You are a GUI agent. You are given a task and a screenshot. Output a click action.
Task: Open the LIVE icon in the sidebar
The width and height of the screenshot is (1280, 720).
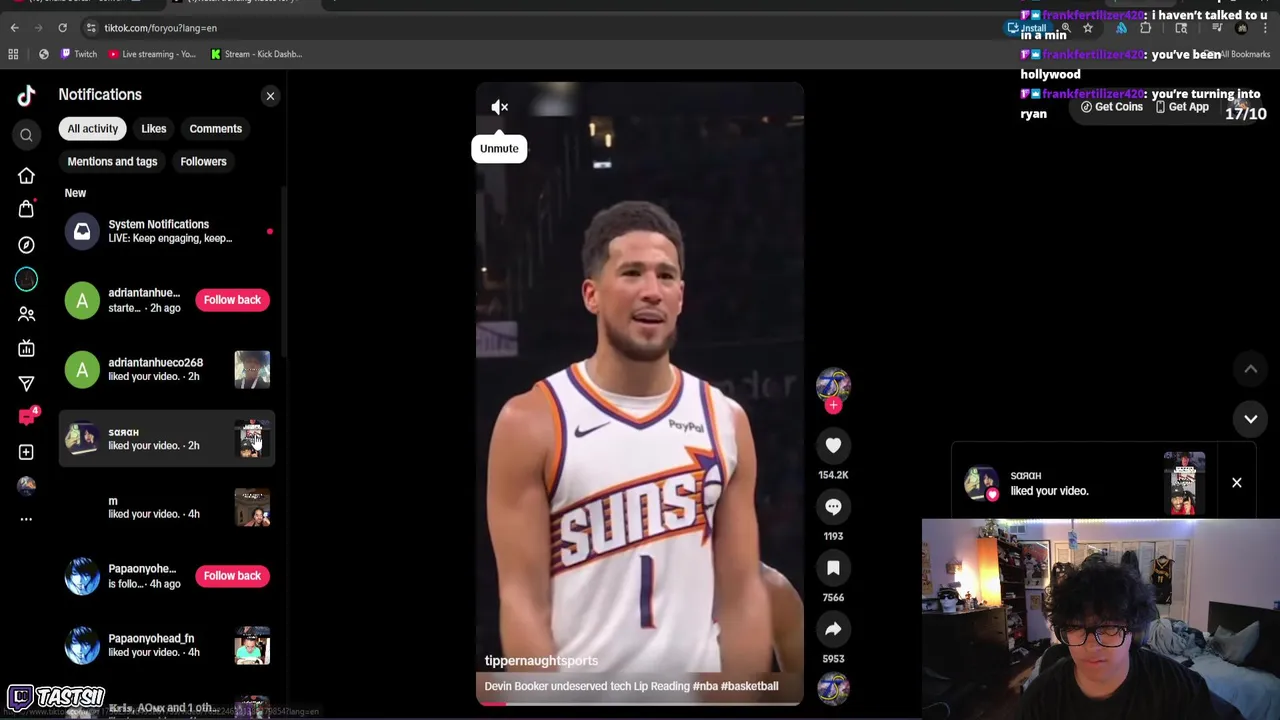pyautogui.click(x=26, y=348)
